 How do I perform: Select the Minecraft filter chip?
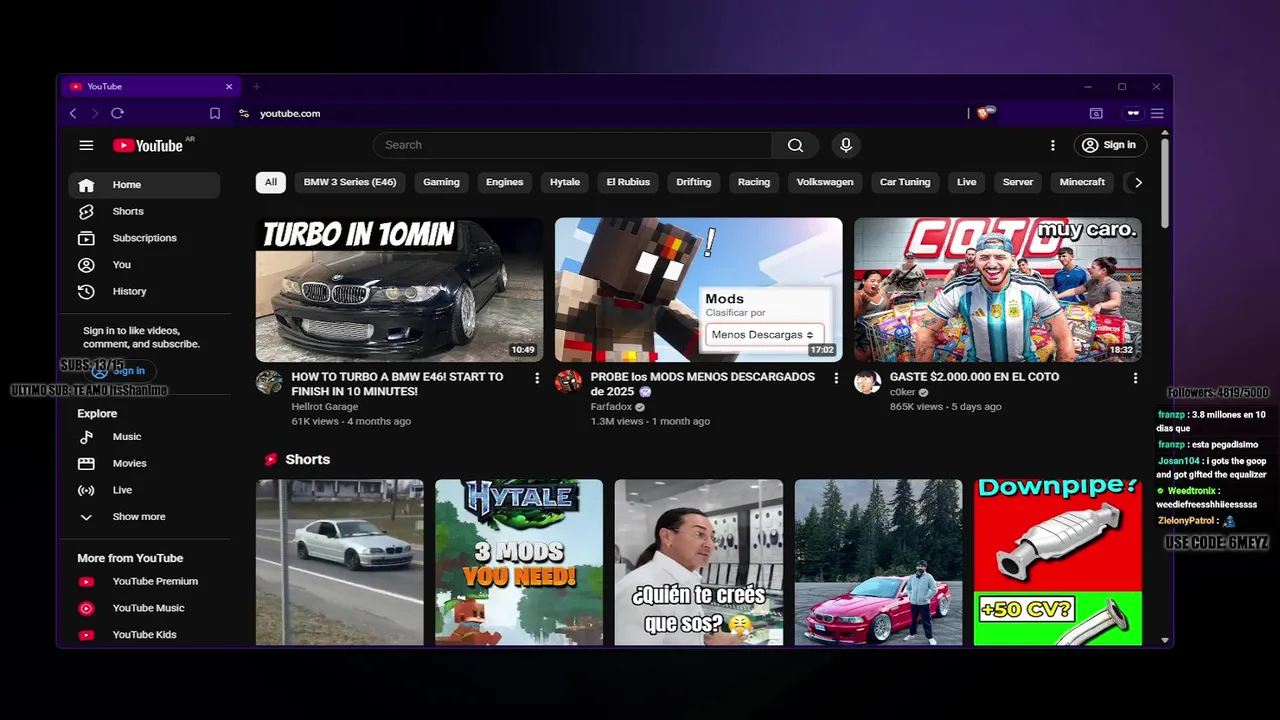[1082, 182]
